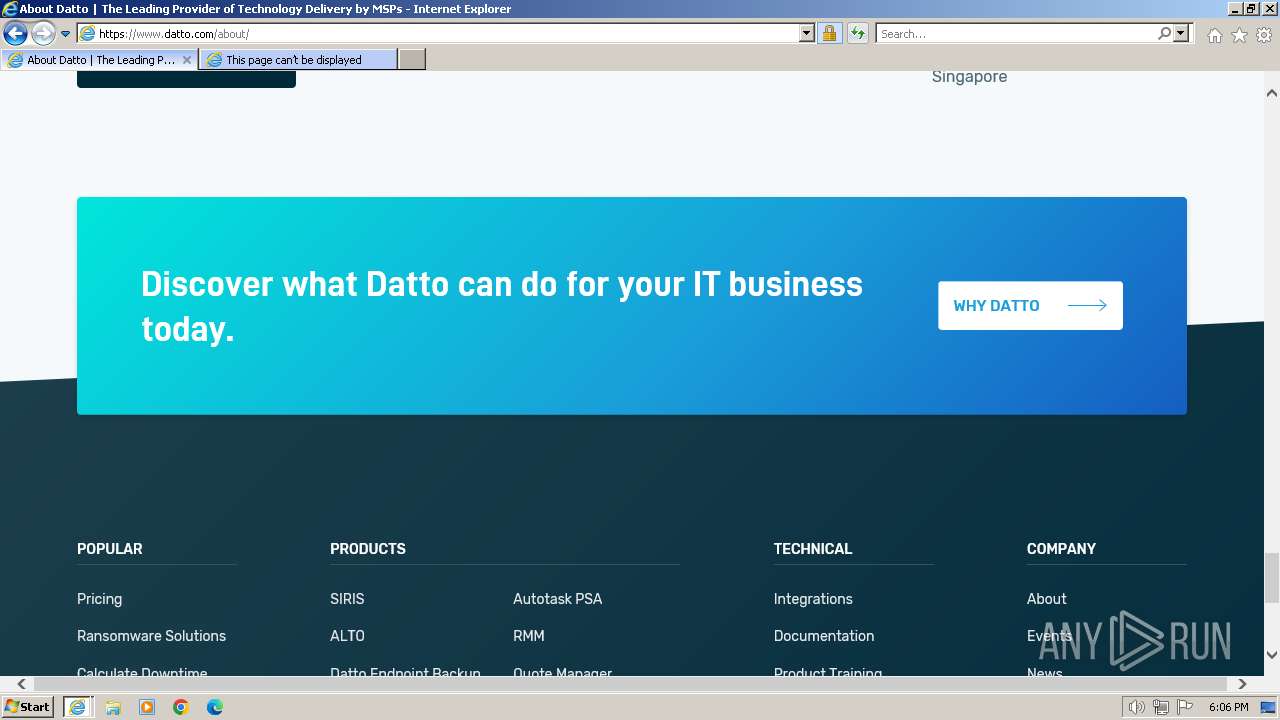1280x720 pixels.
Task: Switch to This page can't be displayed tab
Action: 297,60
